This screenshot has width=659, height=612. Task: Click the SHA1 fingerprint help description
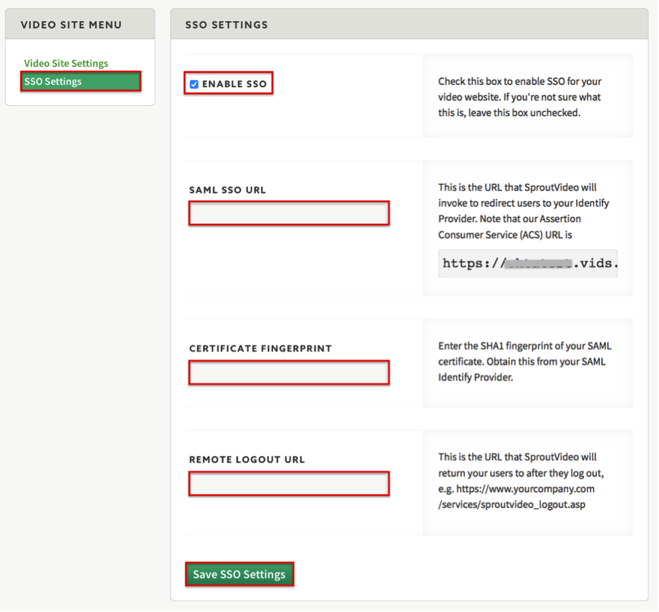tap(521, 361)
